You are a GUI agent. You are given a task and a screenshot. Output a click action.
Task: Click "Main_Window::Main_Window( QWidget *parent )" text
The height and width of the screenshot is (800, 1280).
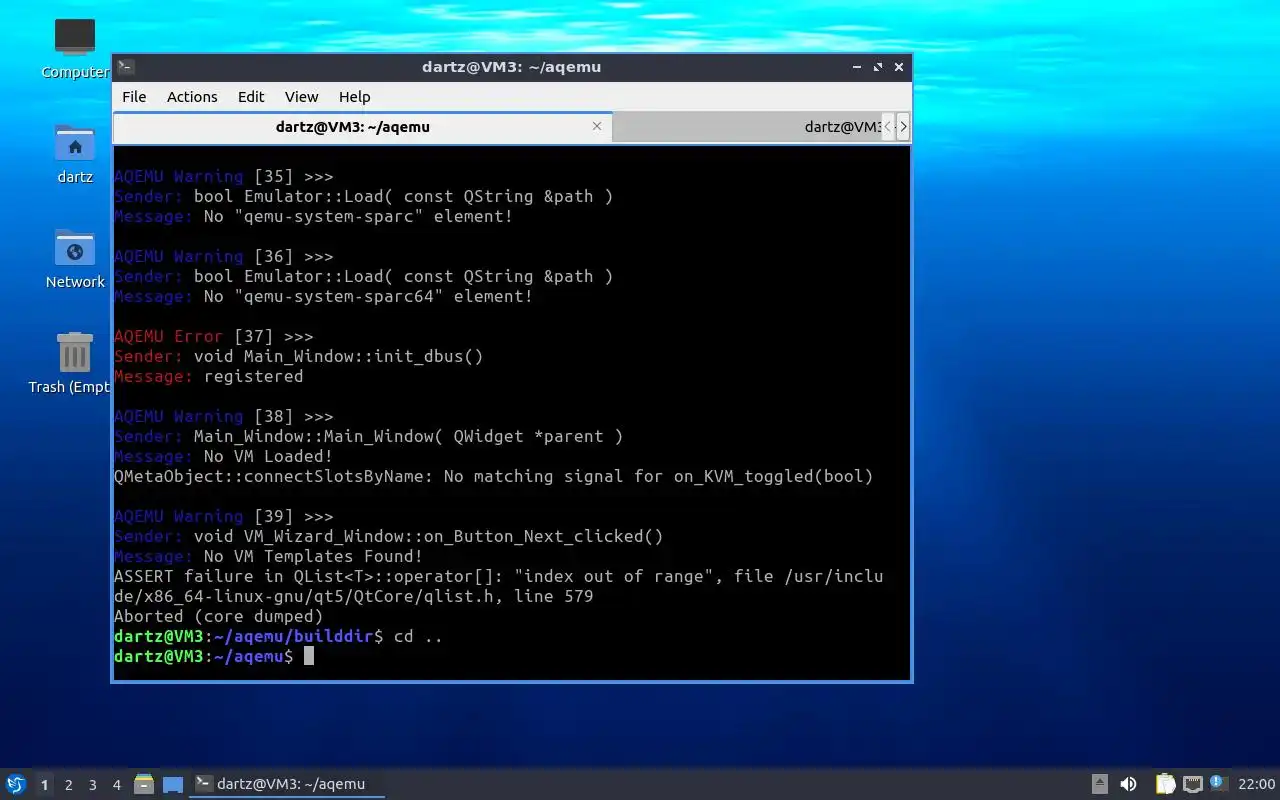[x=408, y=436]
